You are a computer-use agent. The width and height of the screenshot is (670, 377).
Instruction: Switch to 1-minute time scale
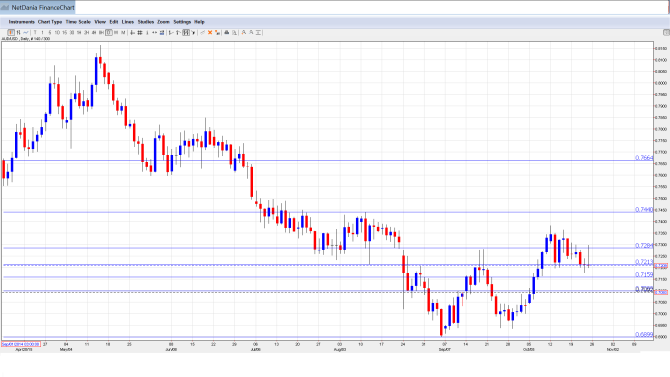[x=42, y=32]
